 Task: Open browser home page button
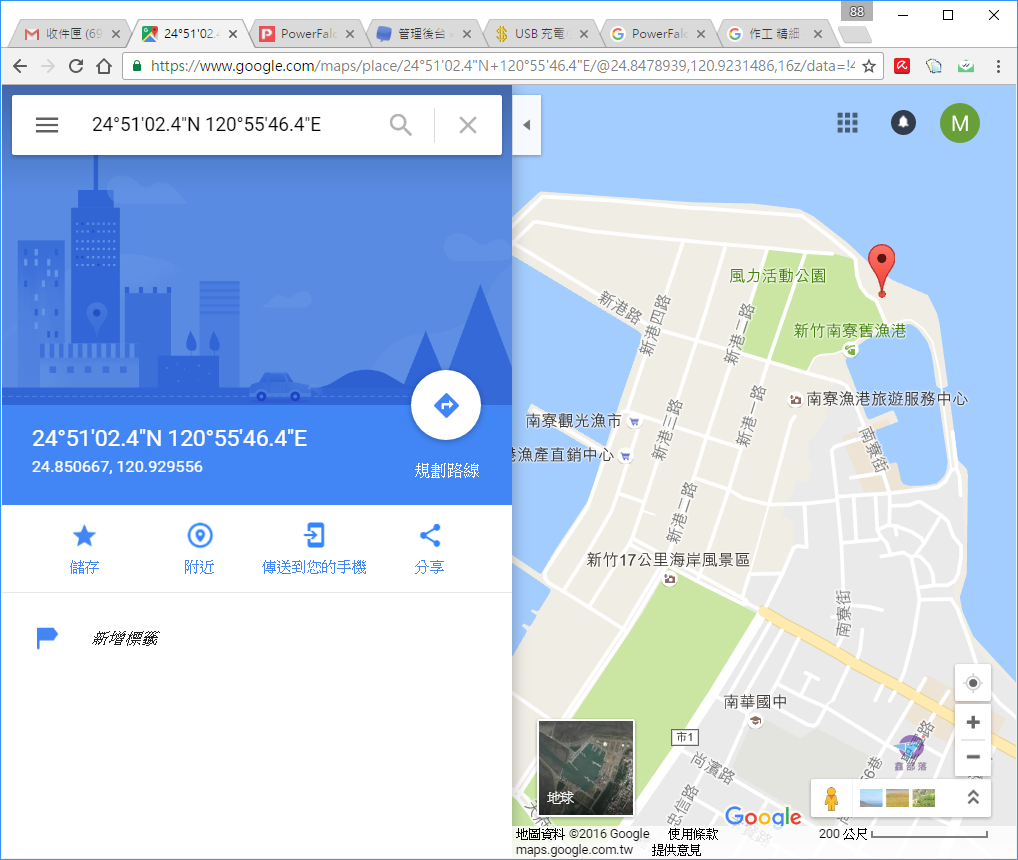click(104, 66)
